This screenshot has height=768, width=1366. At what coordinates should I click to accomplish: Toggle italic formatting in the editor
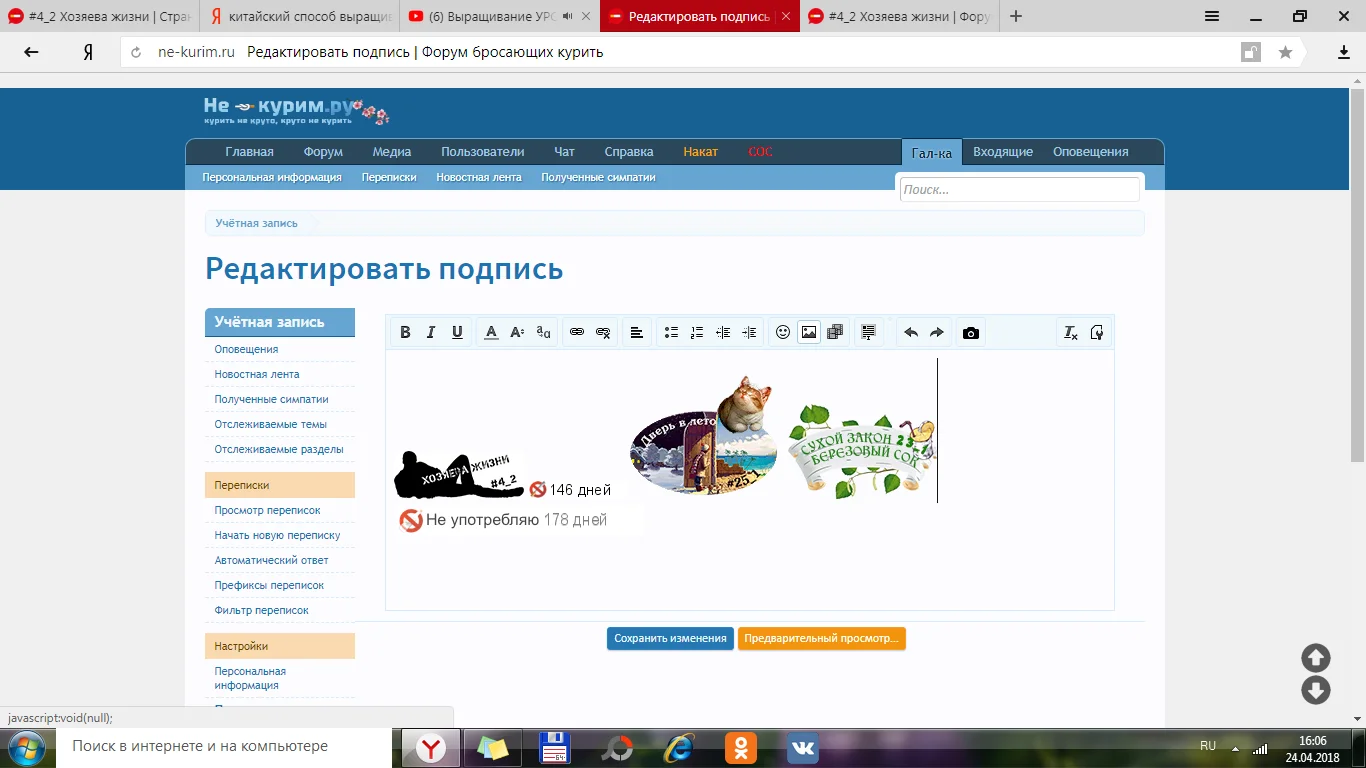coord(431,333)
